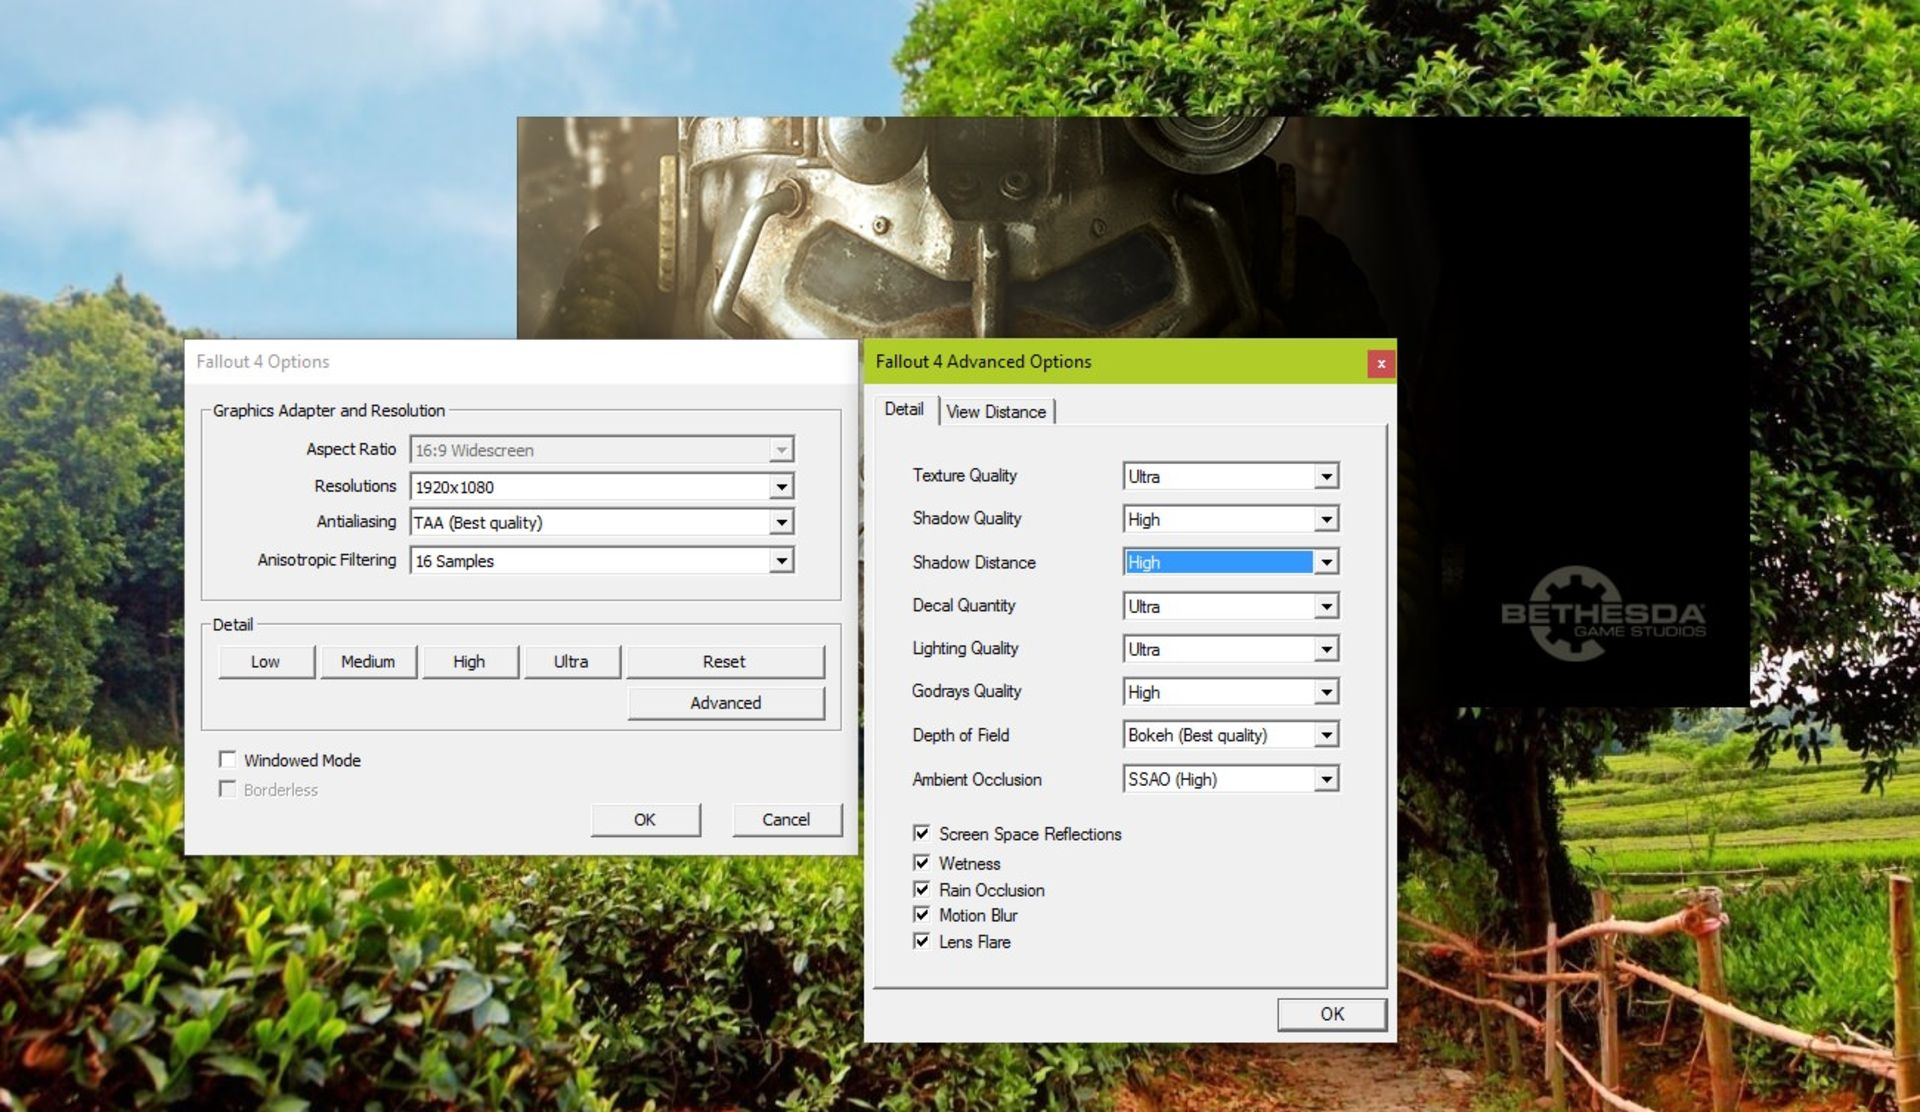Open the Aspect Ratio dropdown

781,451
